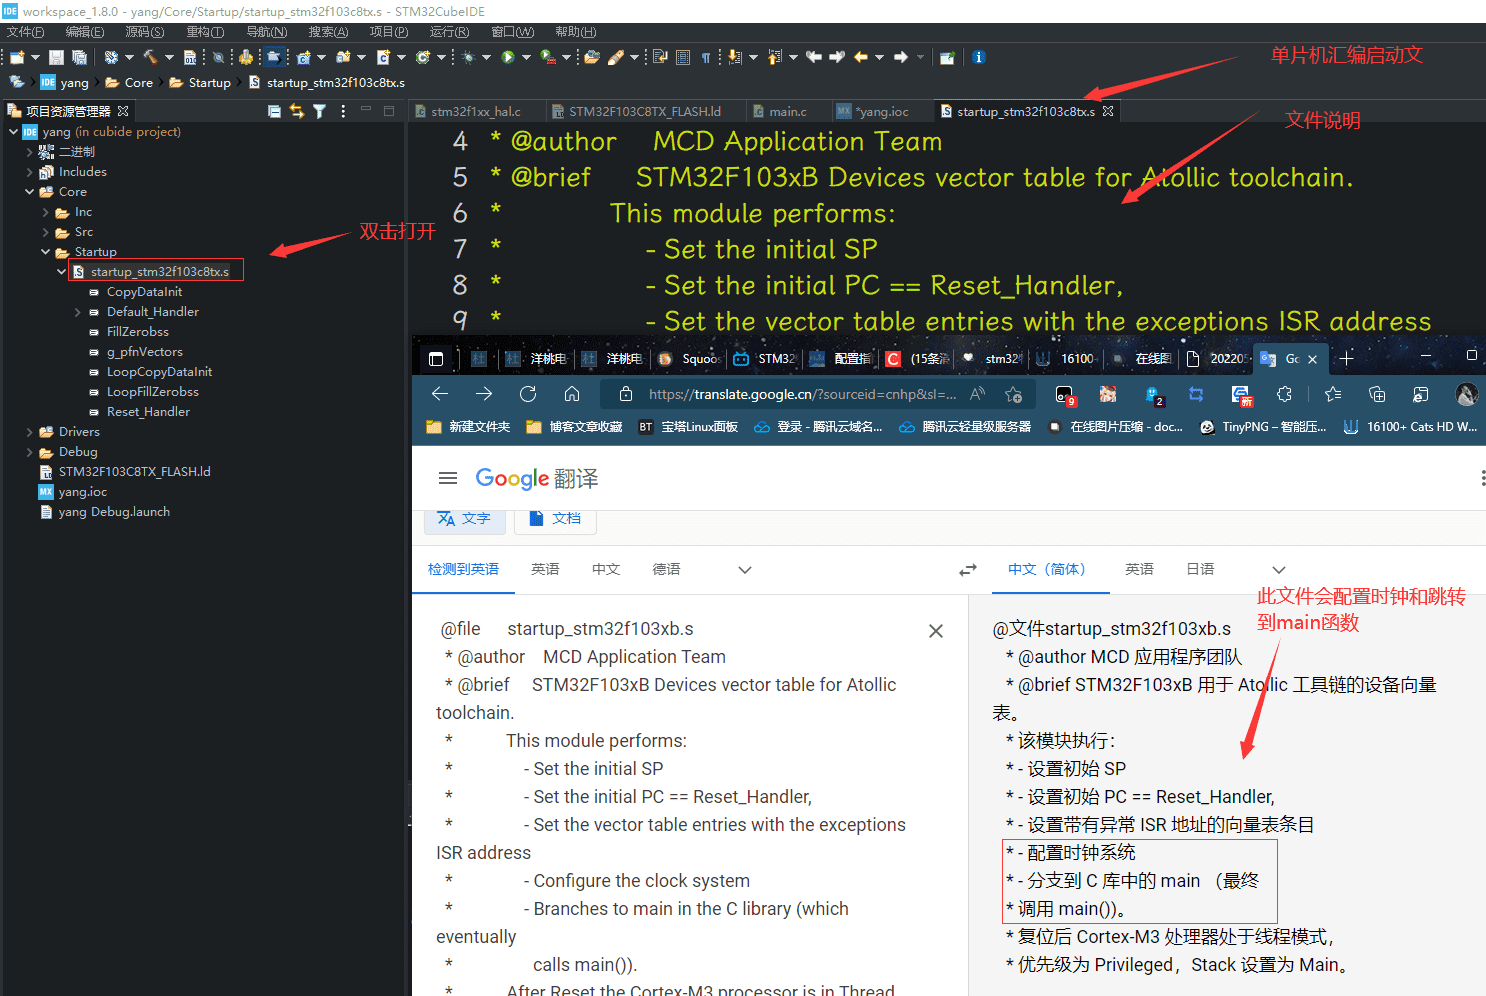Refresh the browser page
1486x996 pixels.
coord(528,394)
